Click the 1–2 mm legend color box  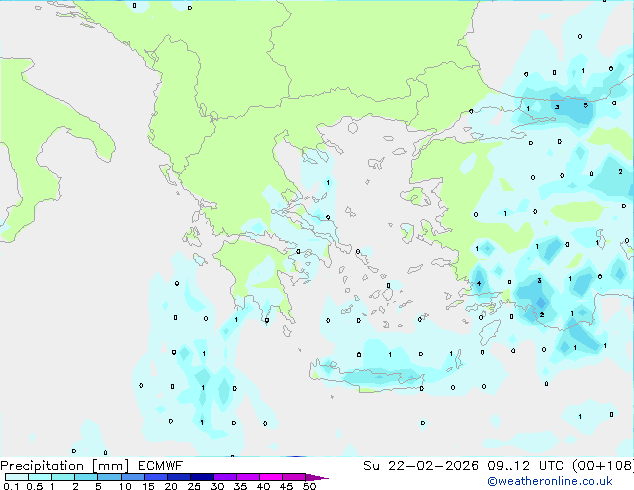pyautogui.click(x=63, y=477)
